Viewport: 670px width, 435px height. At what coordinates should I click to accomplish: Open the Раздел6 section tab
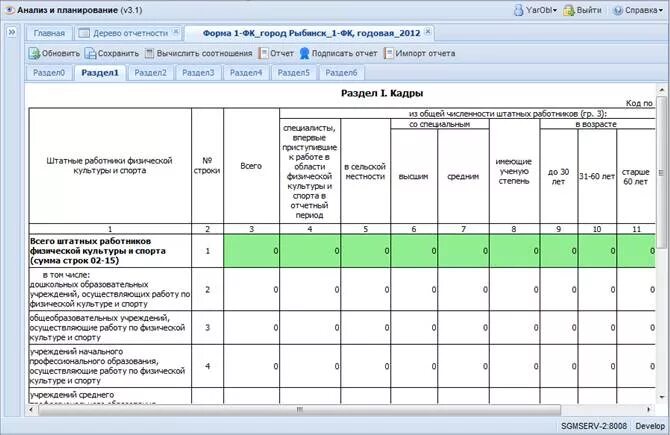click(x=341, y=73)
